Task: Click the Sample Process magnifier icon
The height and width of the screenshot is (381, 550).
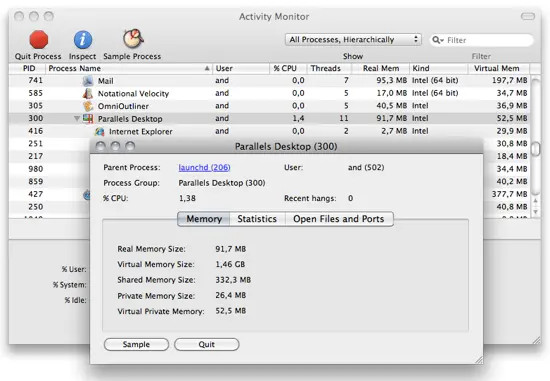Action: coord(133,39)
